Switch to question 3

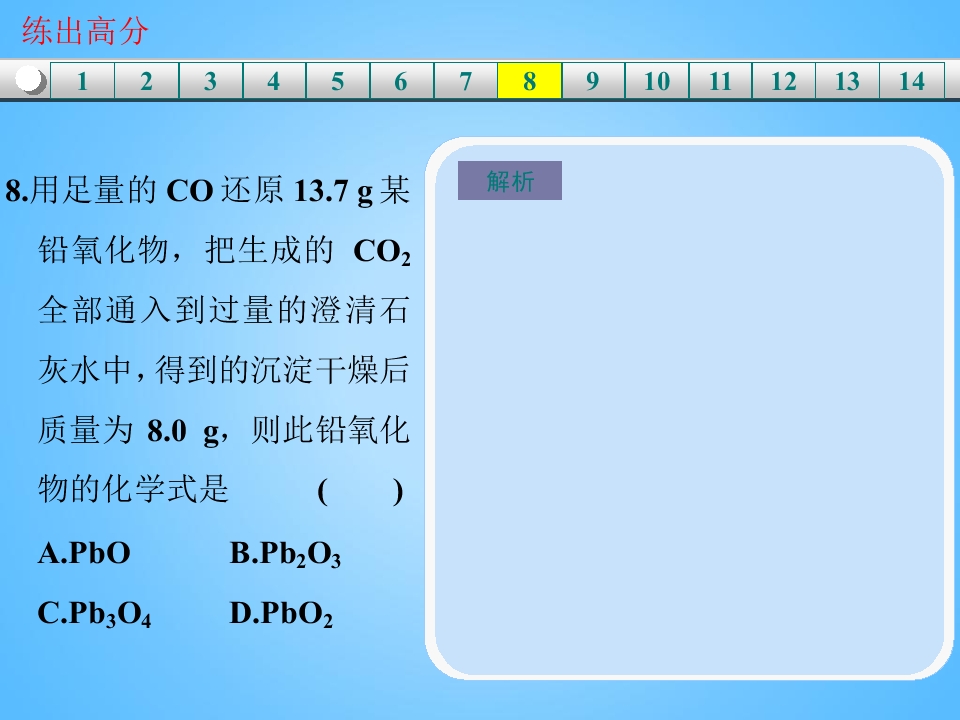click(211, 81)
